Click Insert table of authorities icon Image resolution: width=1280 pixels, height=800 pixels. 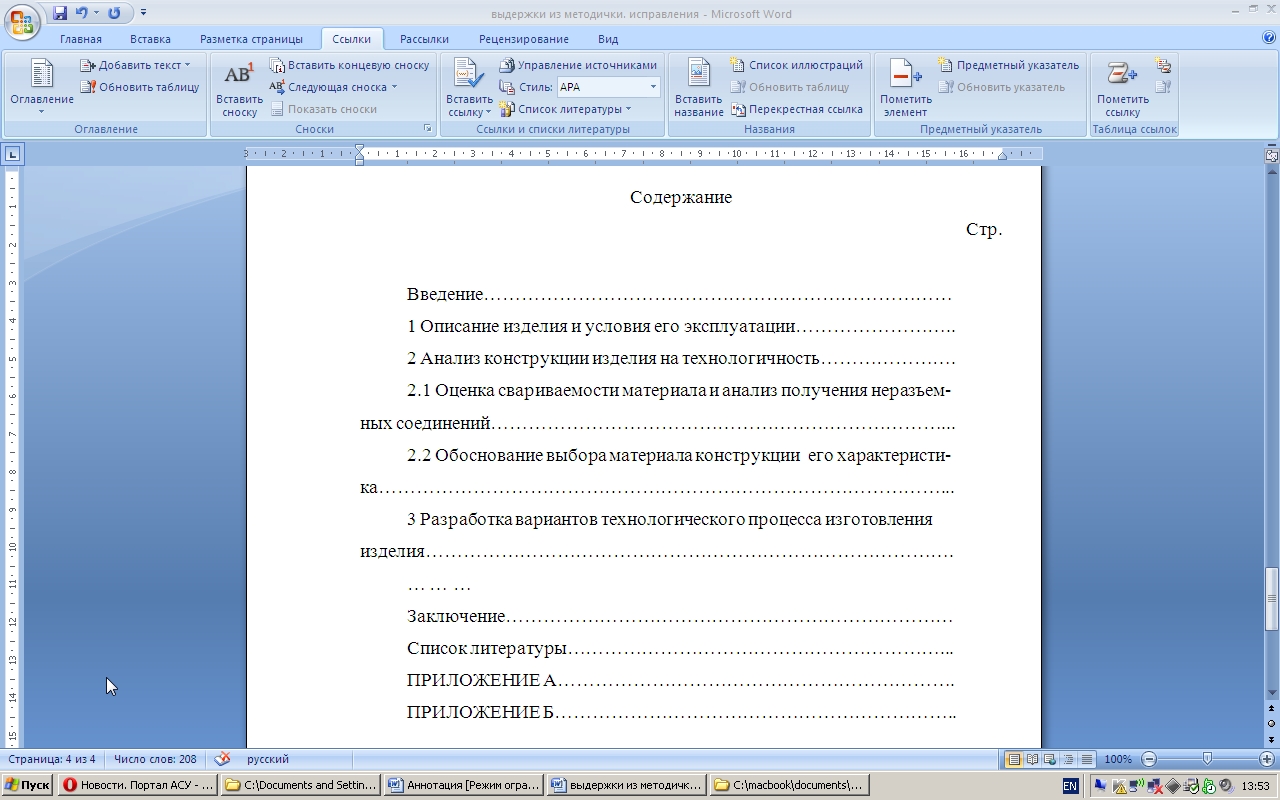[x=1163, y=66]
